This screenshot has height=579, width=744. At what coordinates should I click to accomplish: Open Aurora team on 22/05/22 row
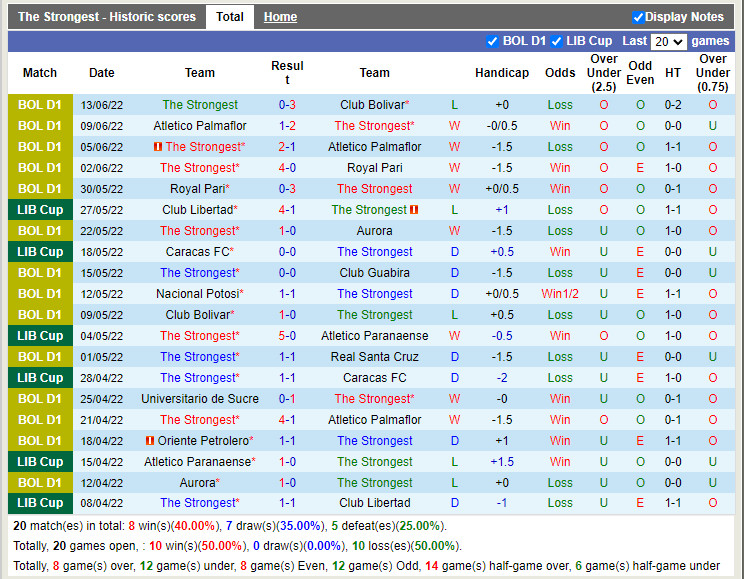click(374, 231)
